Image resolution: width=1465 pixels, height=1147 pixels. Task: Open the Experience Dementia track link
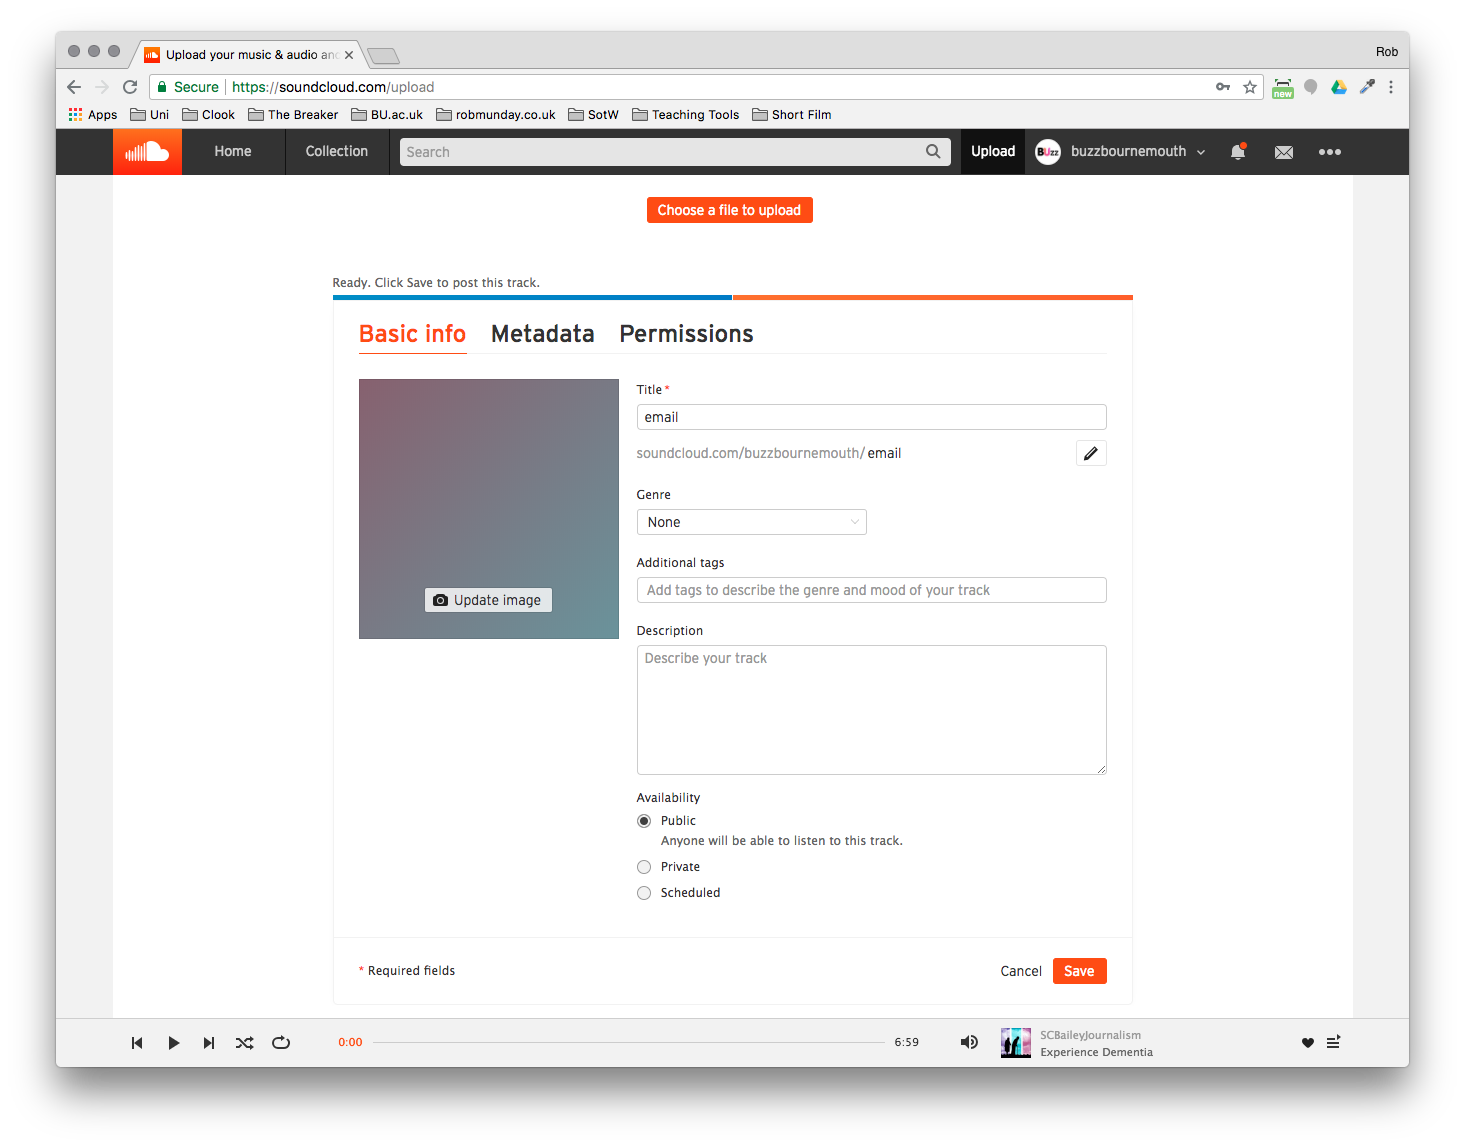coord(1096,1052)
